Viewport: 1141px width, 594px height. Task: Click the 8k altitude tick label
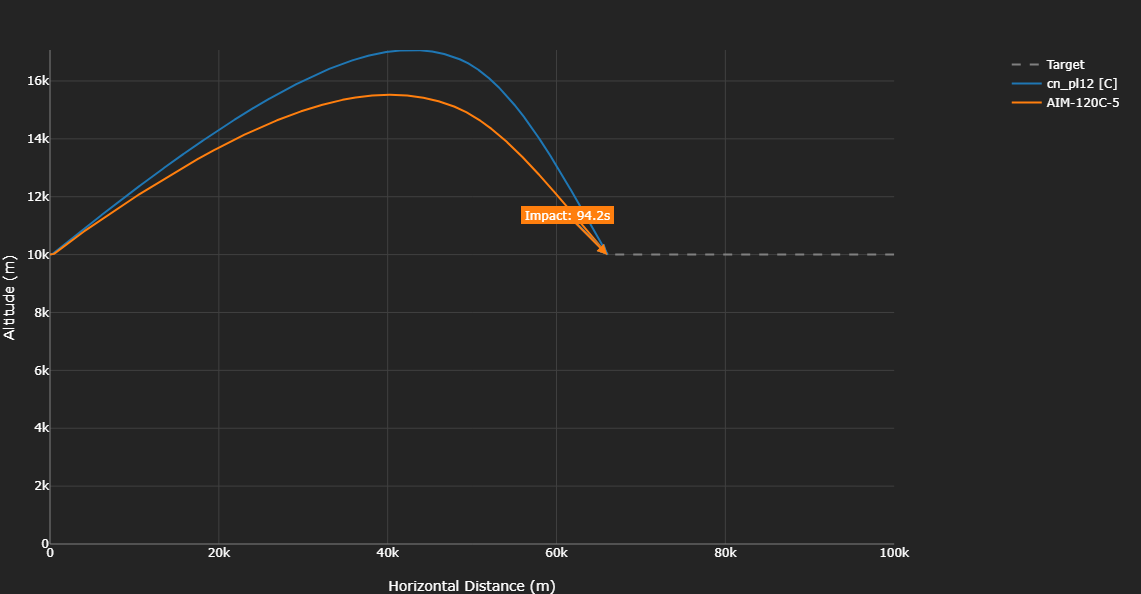tap(41, 313)
